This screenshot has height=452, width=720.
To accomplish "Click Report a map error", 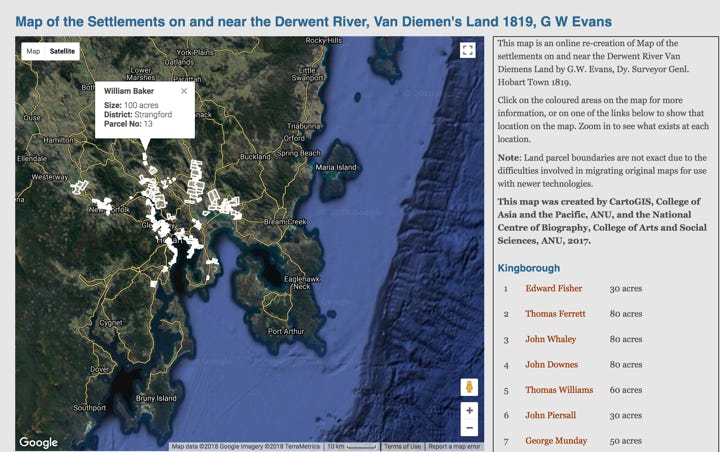I will [455, 446].
